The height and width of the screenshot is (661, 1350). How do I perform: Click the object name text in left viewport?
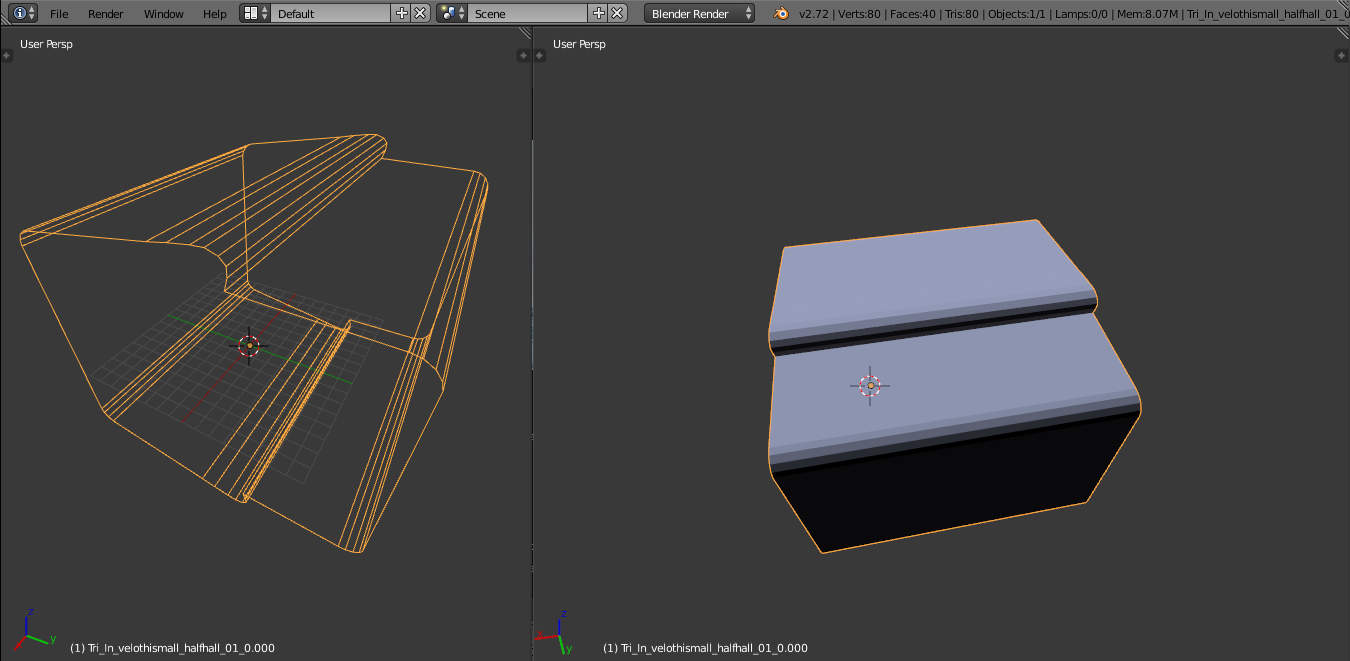(x=172, y=648)
